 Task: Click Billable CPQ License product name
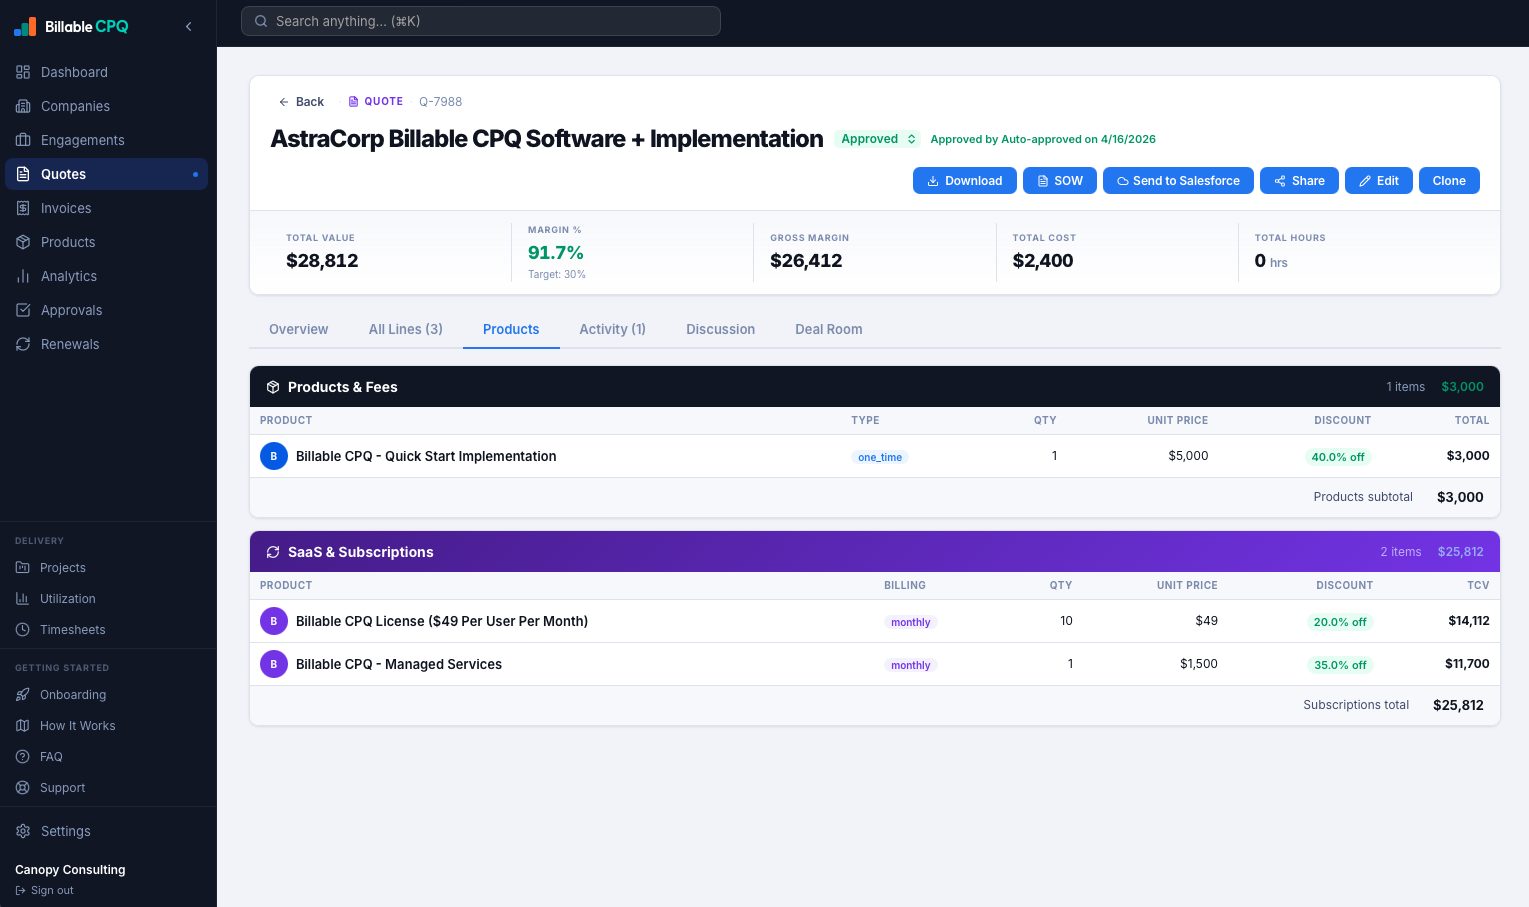442,621
